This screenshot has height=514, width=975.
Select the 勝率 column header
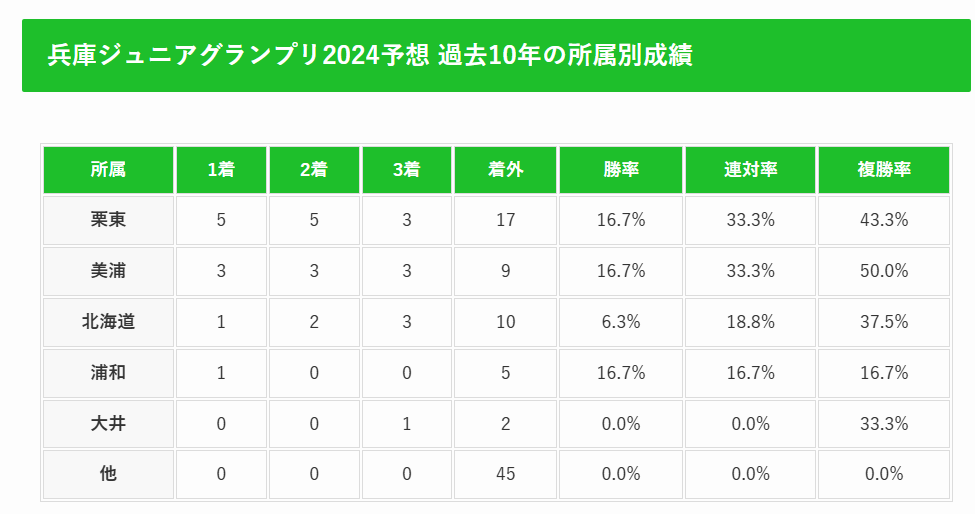tap(621, 170)
